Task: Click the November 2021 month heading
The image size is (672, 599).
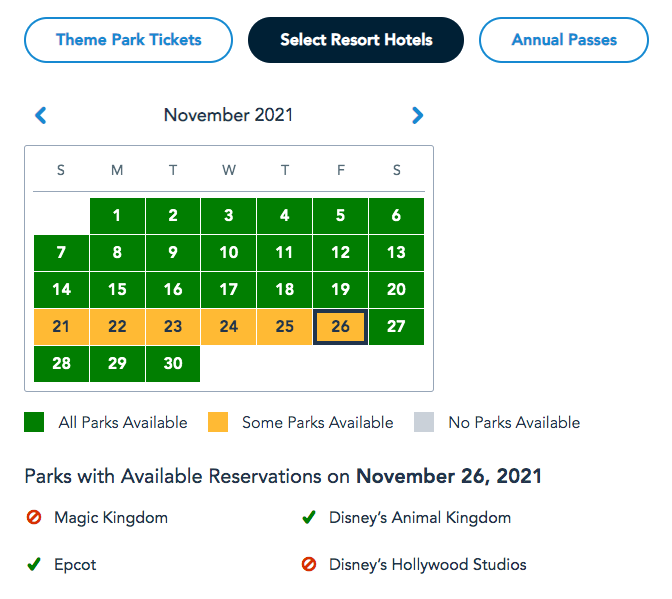Action: pos(229,115)
